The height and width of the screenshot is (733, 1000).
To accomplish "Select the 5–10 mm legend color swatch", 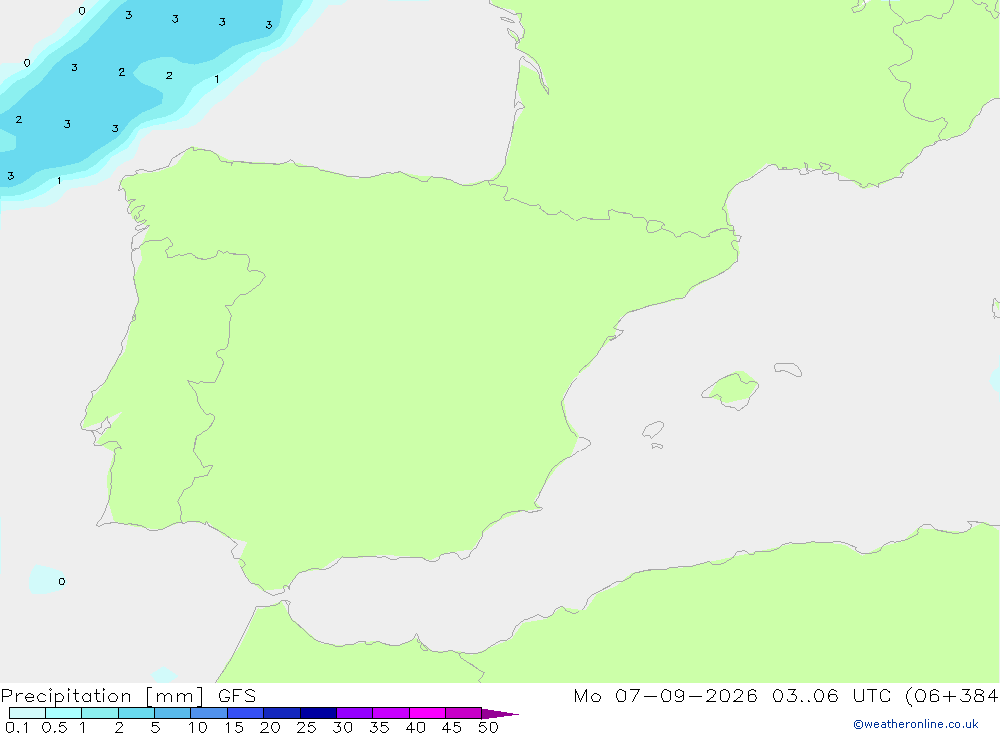I will point(173,713).
